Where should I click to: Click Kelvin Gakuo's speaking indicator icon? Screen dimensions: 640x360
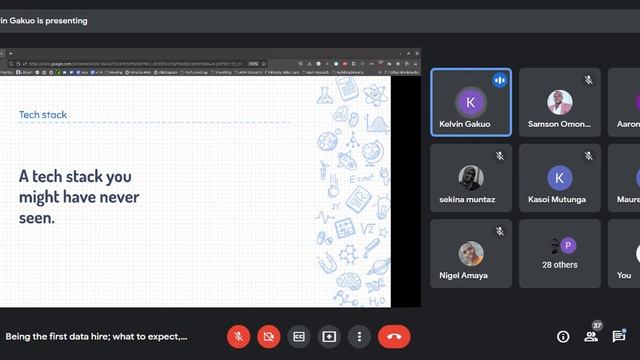[500, 80]
